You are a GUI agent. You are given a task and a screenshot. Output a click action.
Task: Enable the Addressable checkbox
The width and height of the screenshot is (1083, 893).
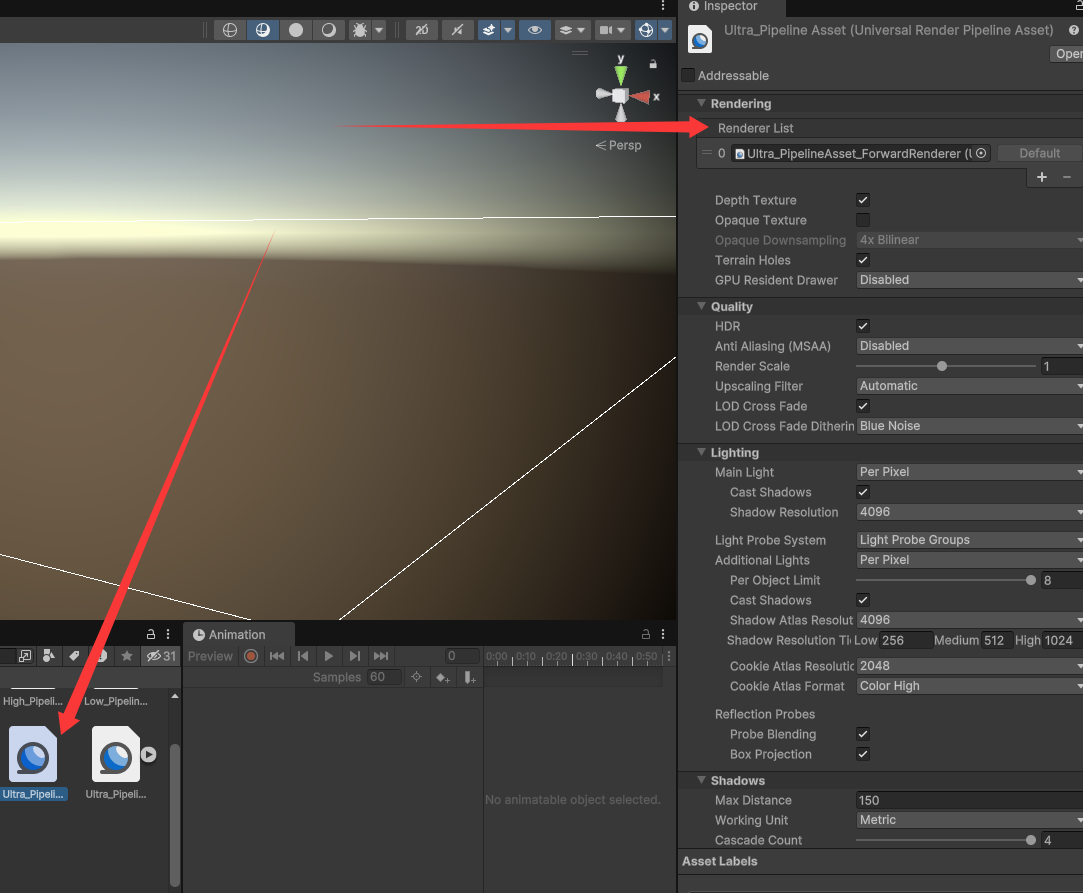coord(689,75)
